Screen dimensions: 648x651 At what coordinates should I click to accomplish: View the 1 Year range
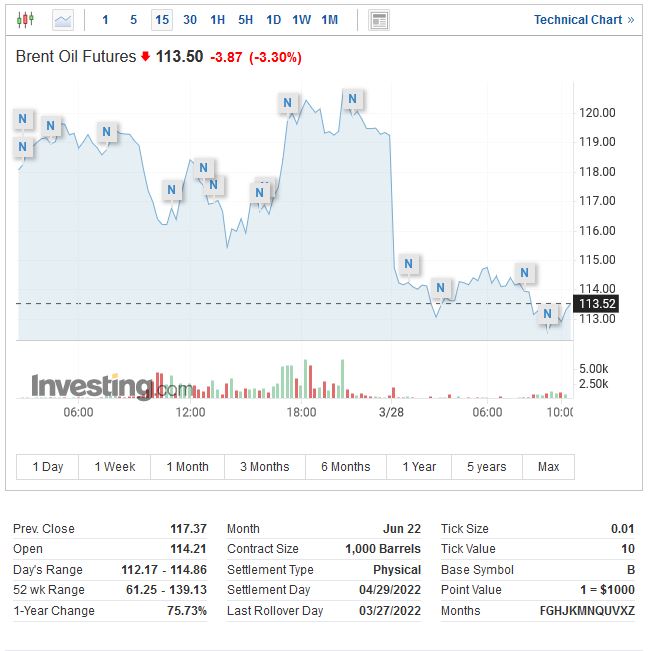coord(419,467)
